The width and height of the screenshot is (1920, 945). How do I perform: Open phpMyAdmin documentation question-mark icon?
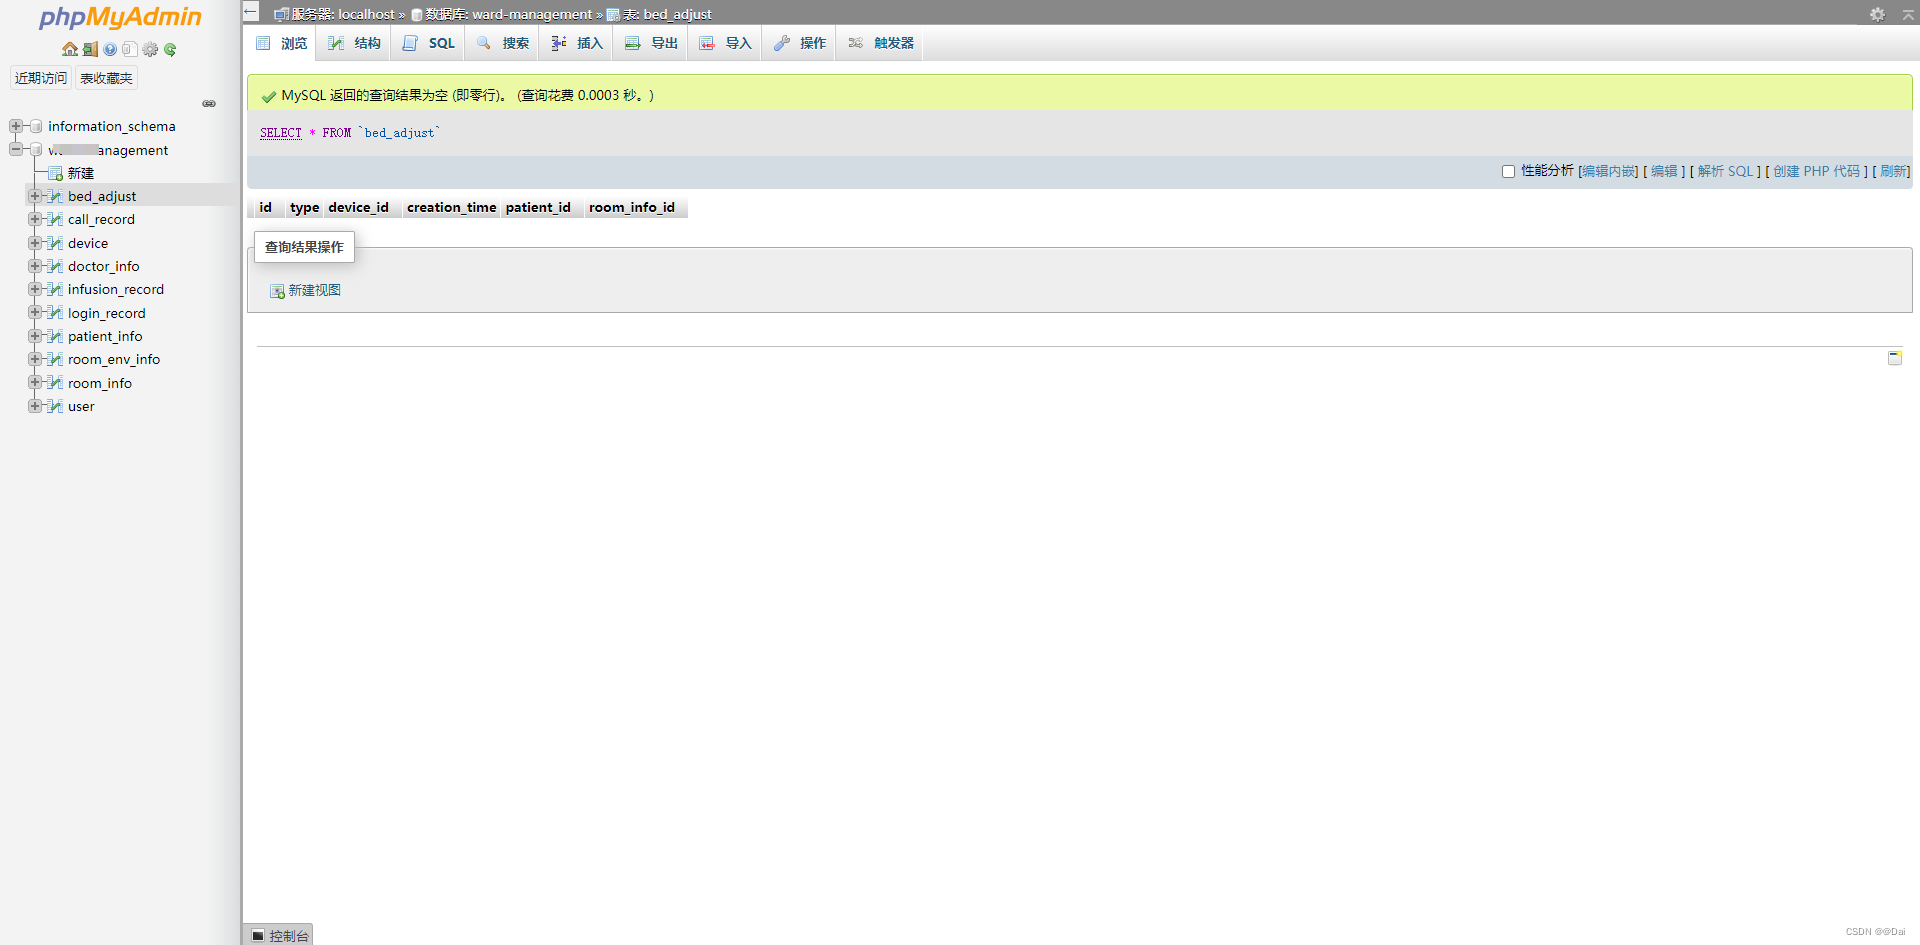tap(110, 49)
